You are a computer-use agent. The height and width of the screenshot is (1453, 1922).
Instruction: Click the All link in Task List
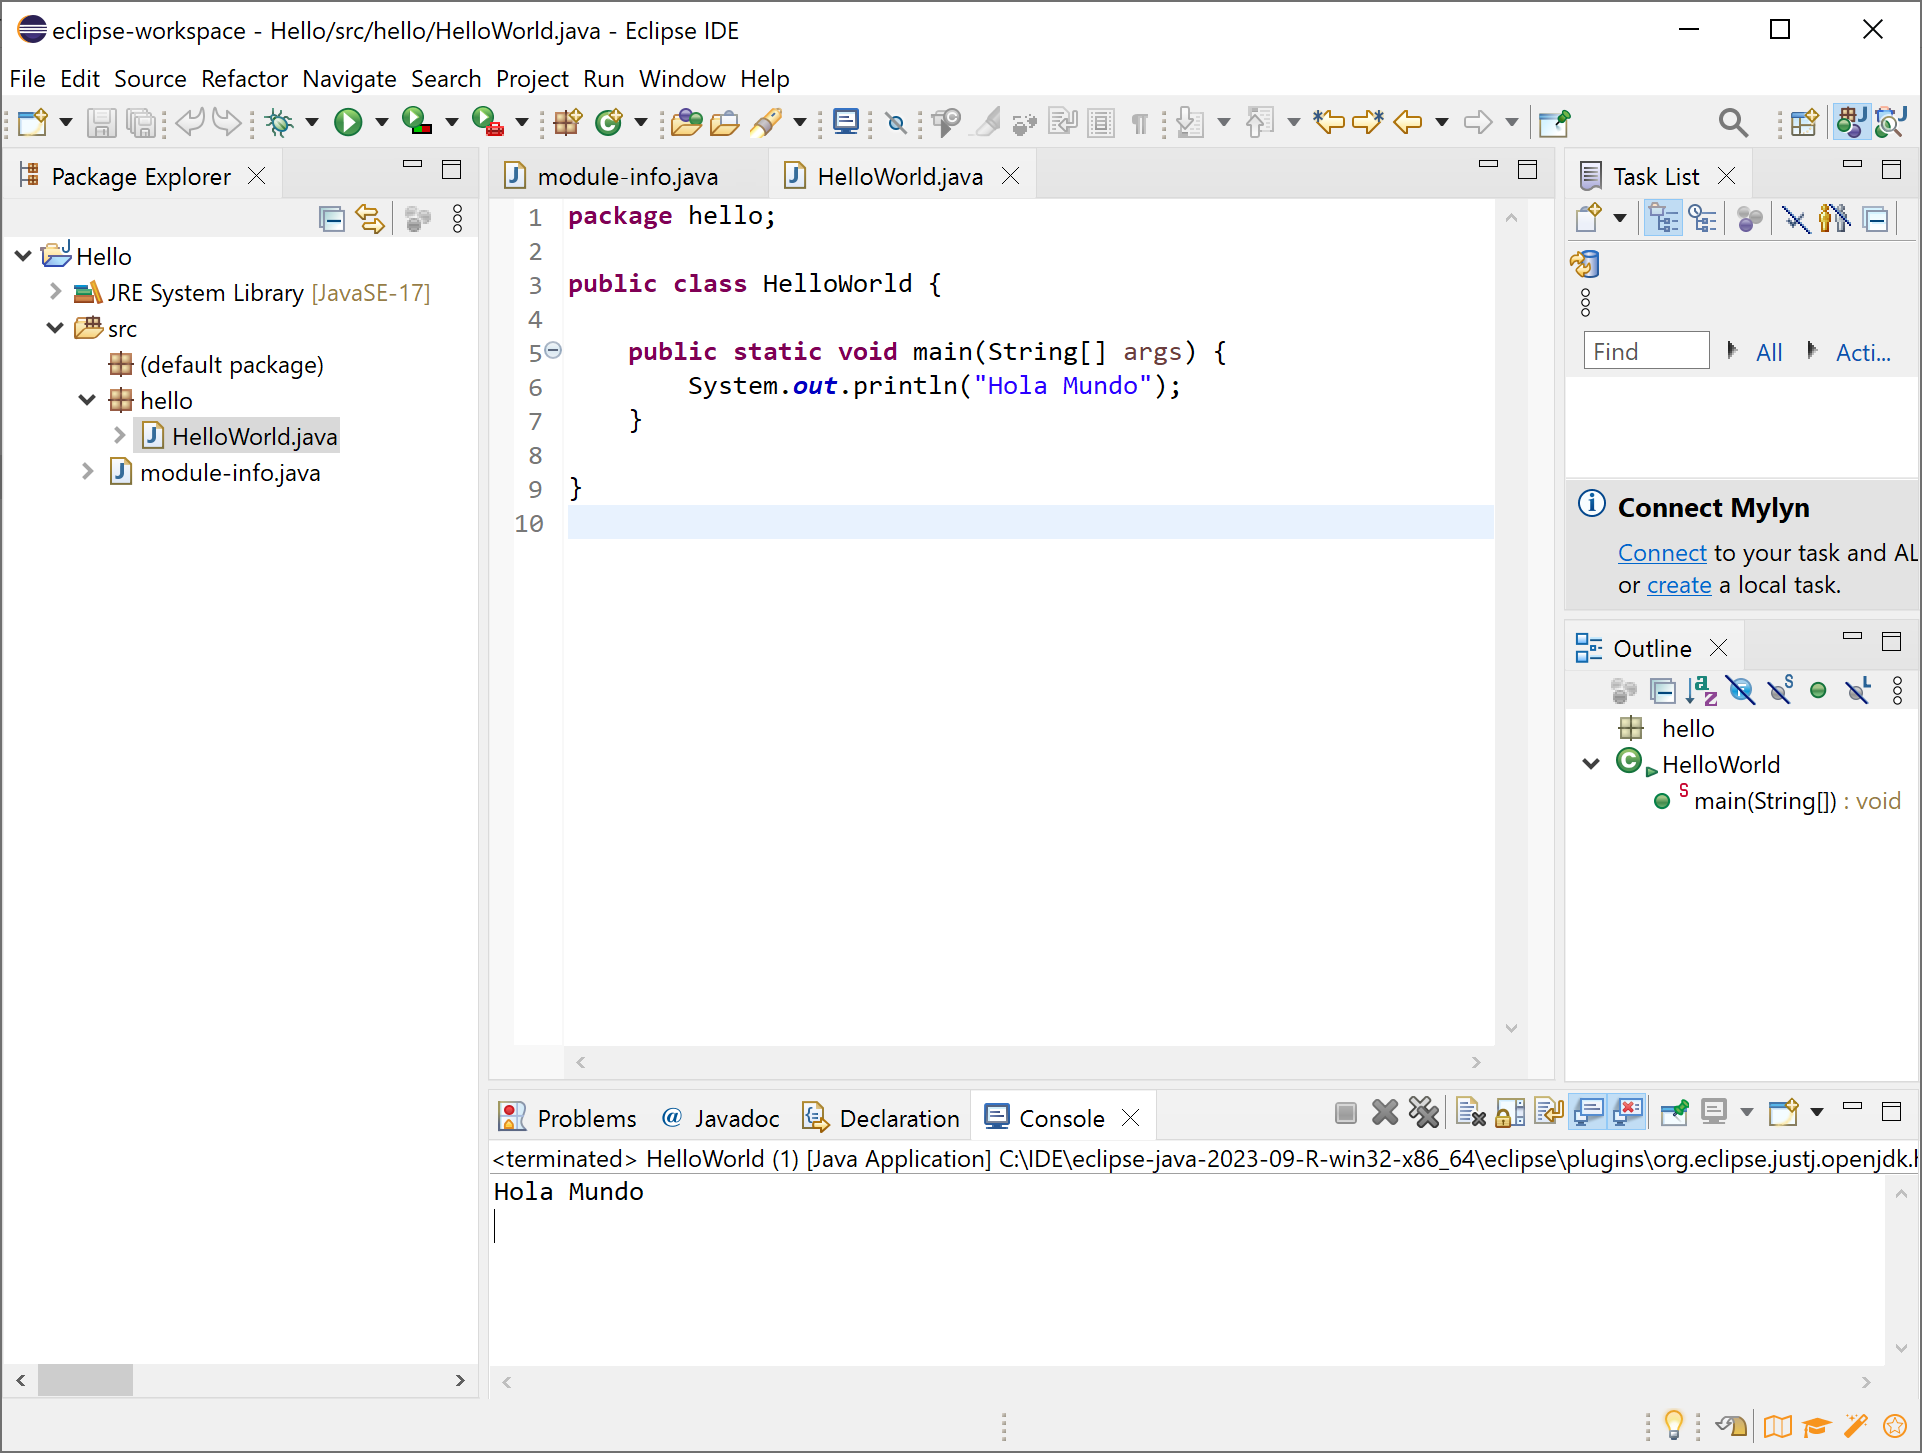(1769, 352)
